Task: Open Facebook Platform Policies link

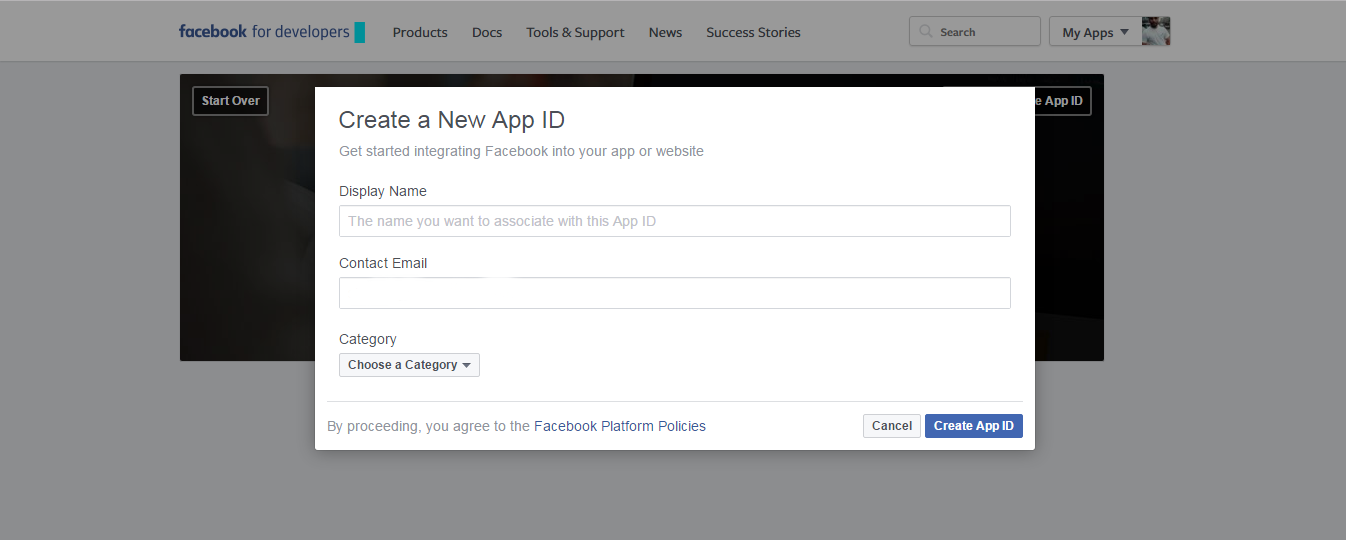Action: pos(620,426)
